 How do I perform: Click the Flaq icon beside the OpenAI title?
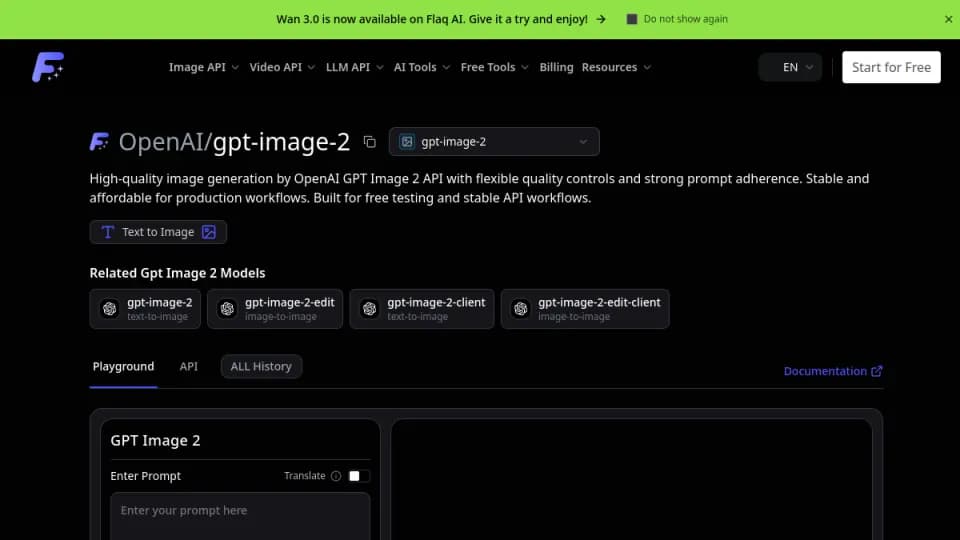tap(99, 142)
